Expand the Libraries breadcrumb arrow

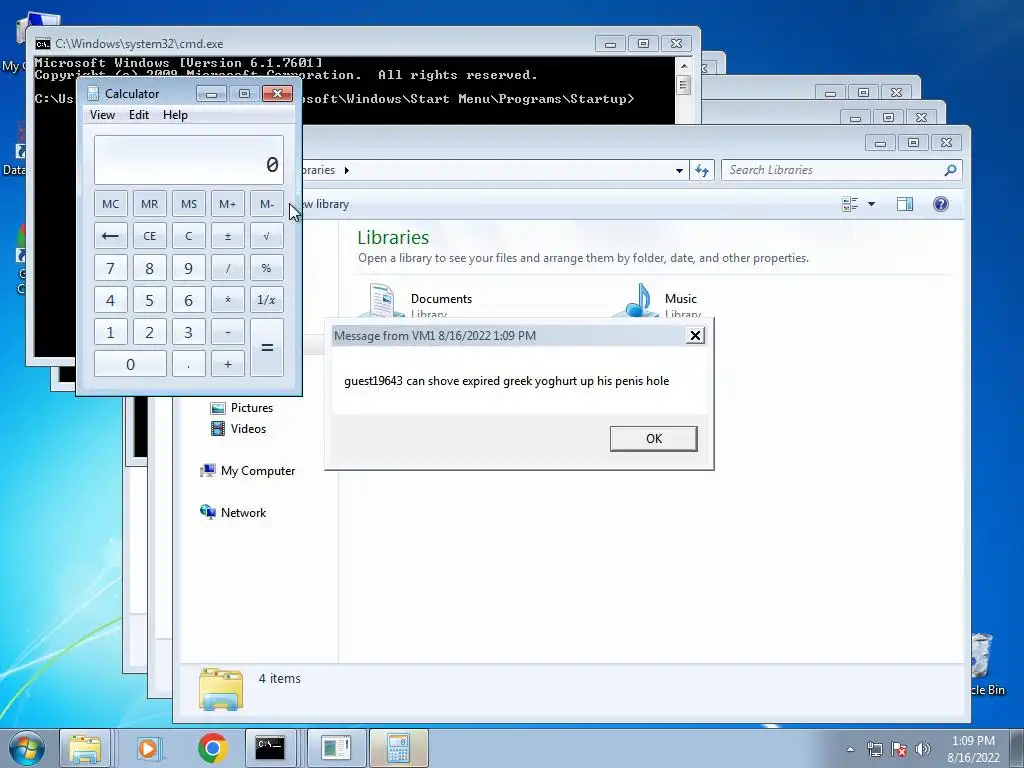click(x=346, y=170)
